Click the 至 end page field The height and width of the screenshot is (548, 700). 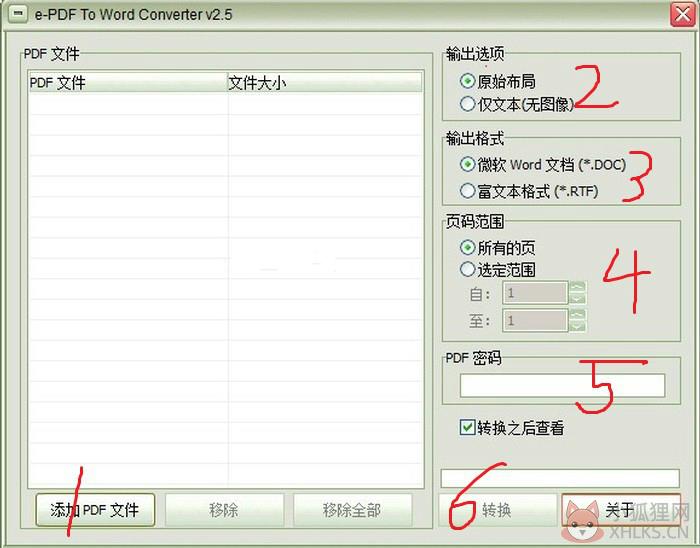pos(535,320)
